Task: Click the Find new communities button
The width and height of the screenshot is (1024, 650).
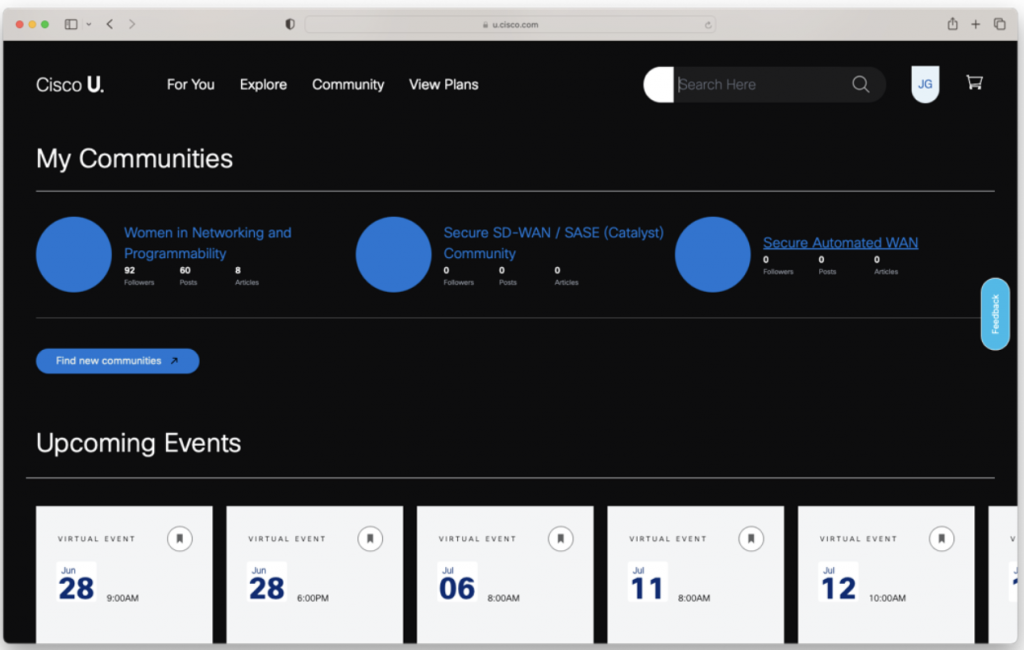Action: (117, 361)
